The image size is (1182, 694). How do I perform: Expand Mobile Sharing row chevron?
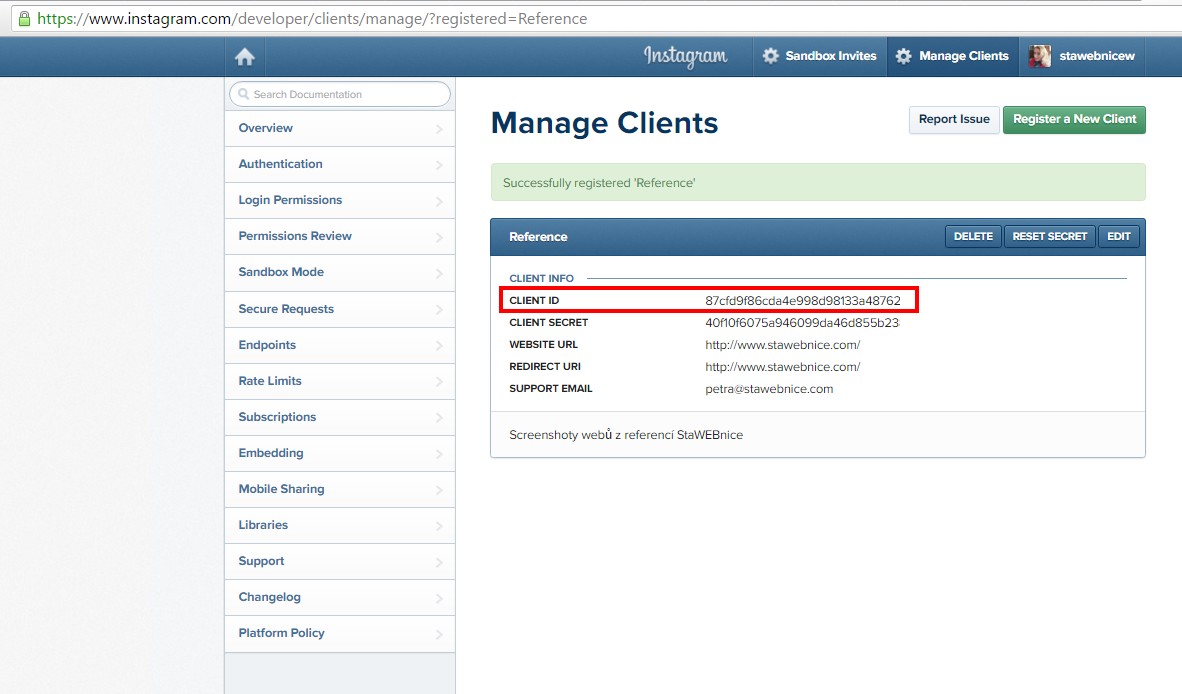click(439, 491)
